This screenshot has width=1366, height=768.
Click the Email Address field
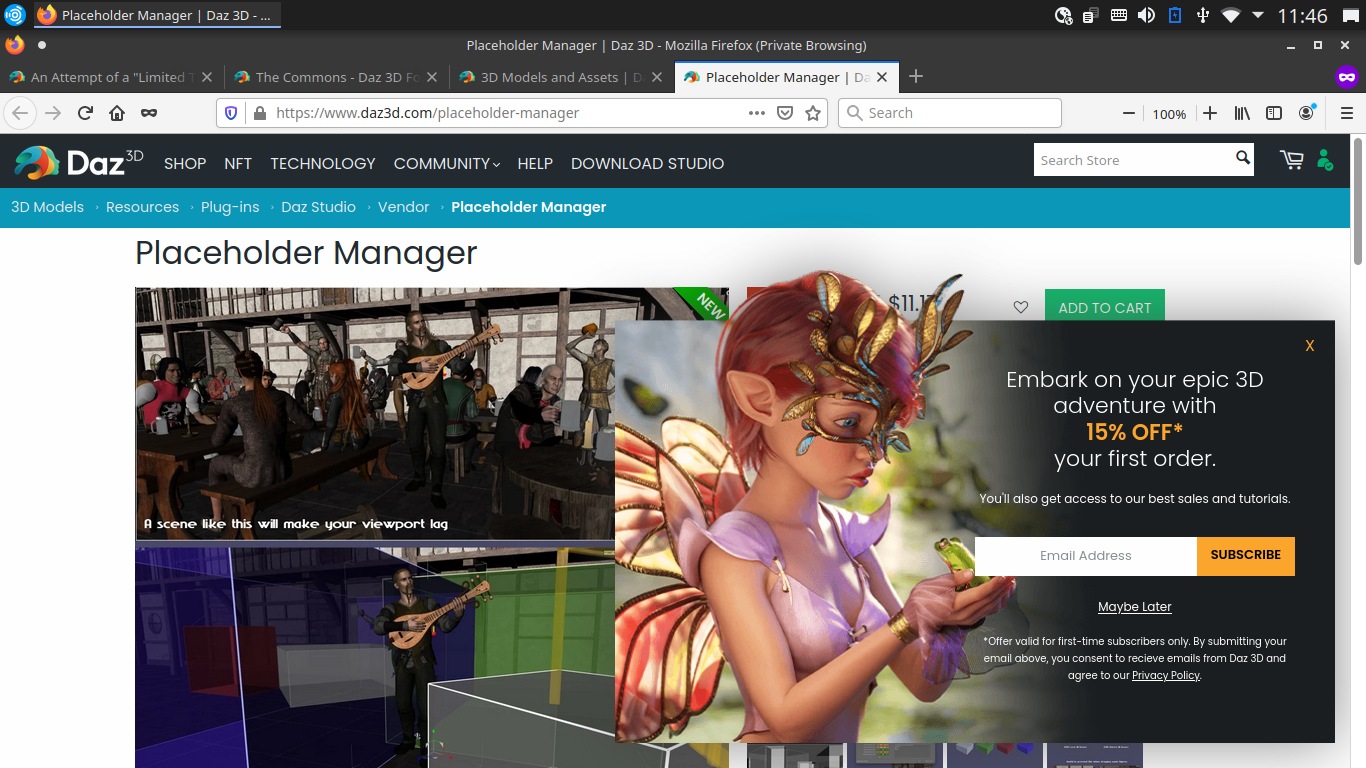[x=1086, y=556]
